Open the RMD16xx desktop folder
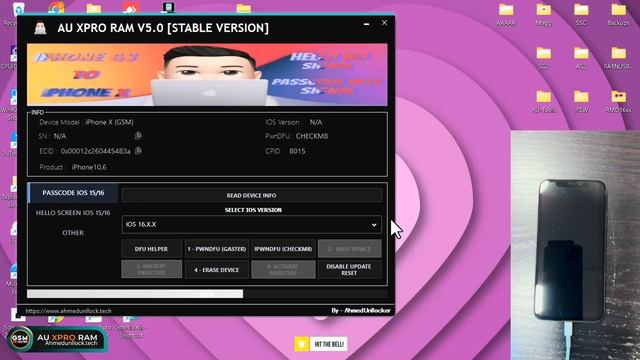The width and height of the screenshot is (640, 360). coord(618,101)
